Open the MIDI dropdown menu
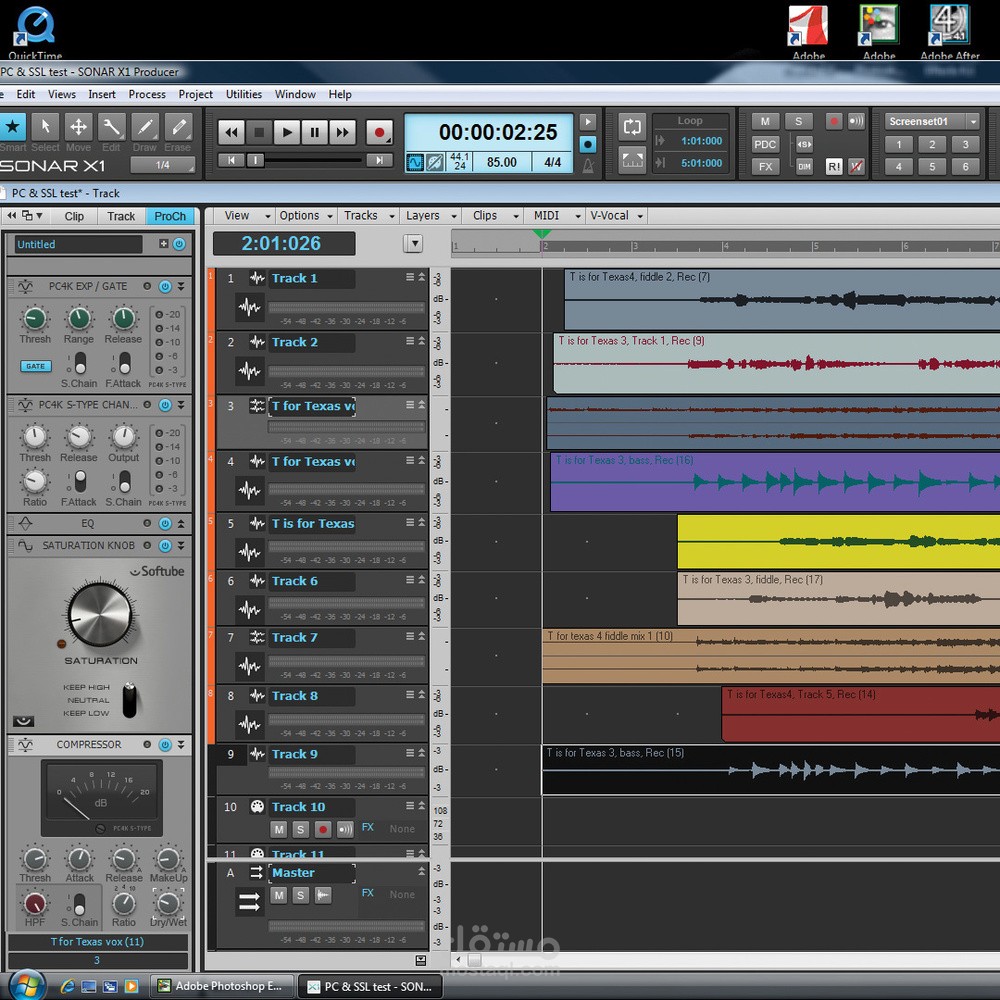The height and width of the screenshot is (1000, 1000). tap(556, 216)
